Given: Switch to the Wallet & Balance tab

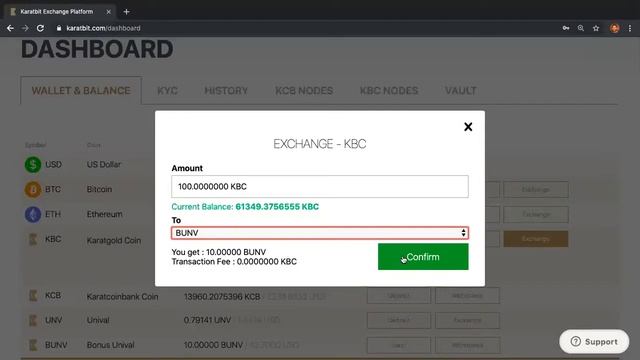Looking at the screenshot, I should 81,91.
